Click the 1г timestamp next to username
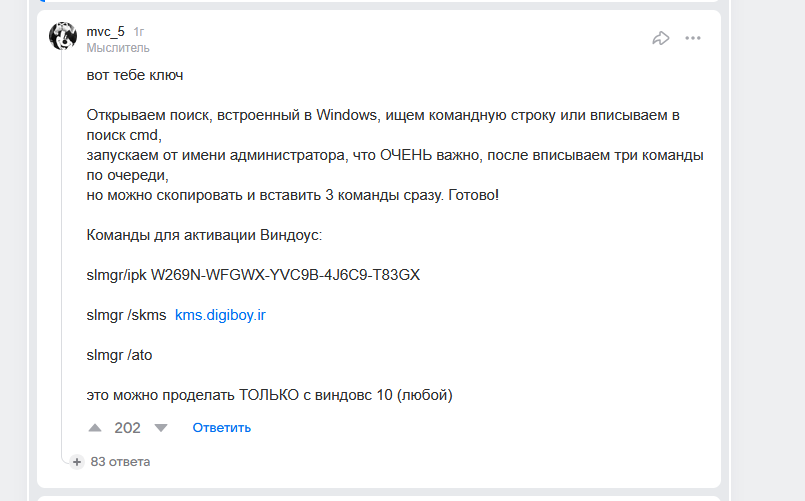Image resolution: width=805 pixels, height=501 pixels. pyautogui.click(x=139, y=31)
